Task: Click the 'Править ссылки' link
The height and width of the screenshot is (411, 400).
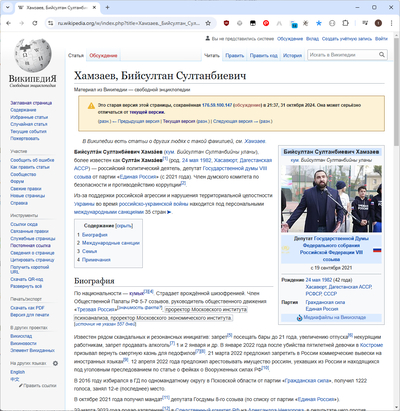Action: coord(39,386)
